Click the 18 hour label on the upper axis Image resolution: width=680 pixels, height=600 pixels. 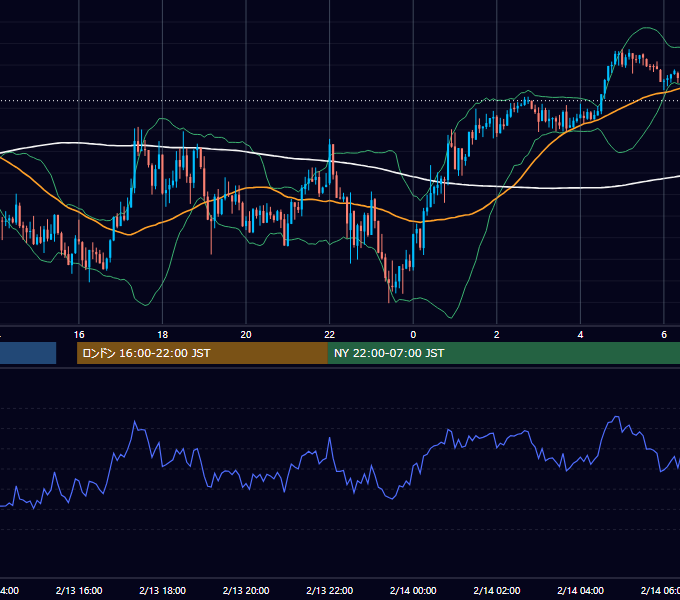pyautogui.click(x=163, y=335)
